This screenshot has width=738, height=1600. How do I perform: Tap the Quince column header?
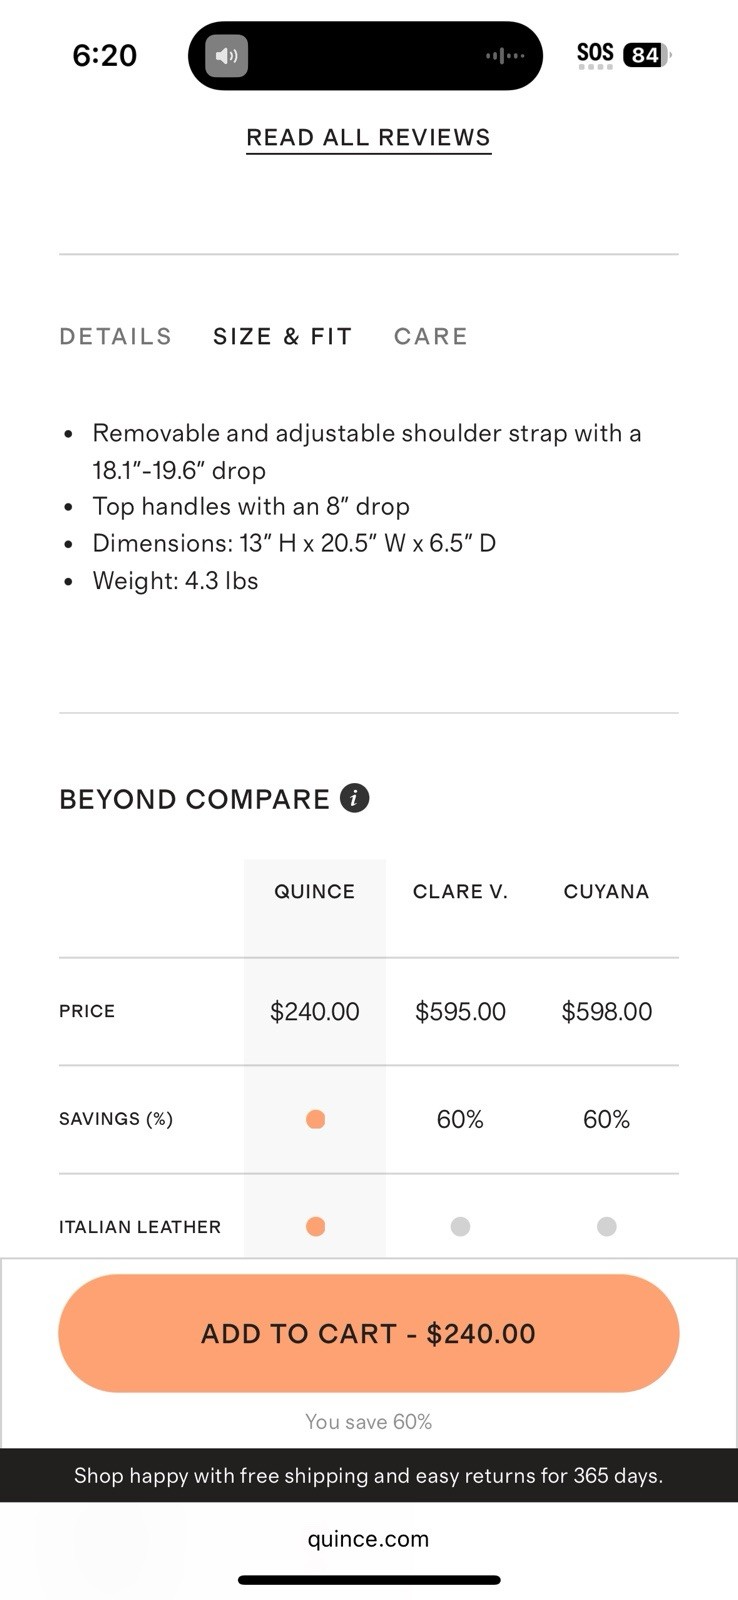[x=315, y=891]
